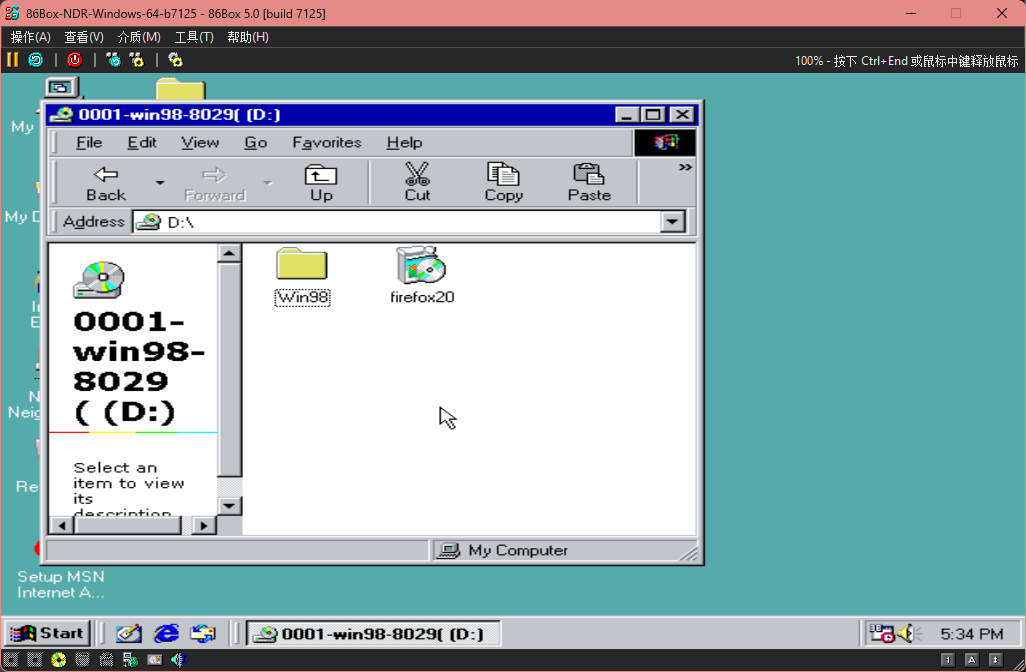Open 86Box 操作(A) menu
The width and height of the screenshot is (1026, 672).
(x=31, y=37)
